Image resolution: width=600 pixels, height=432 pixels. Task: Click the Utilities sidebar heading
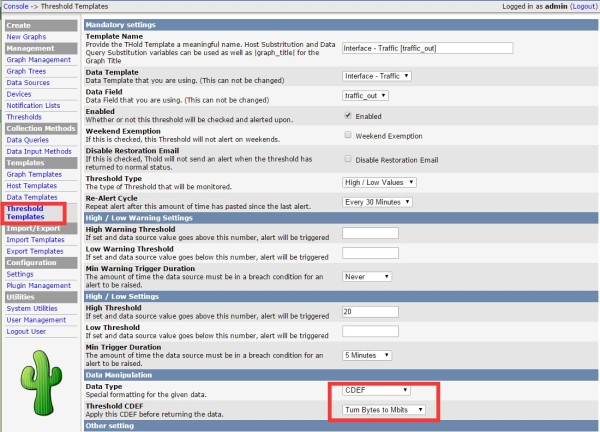point(41,297)
